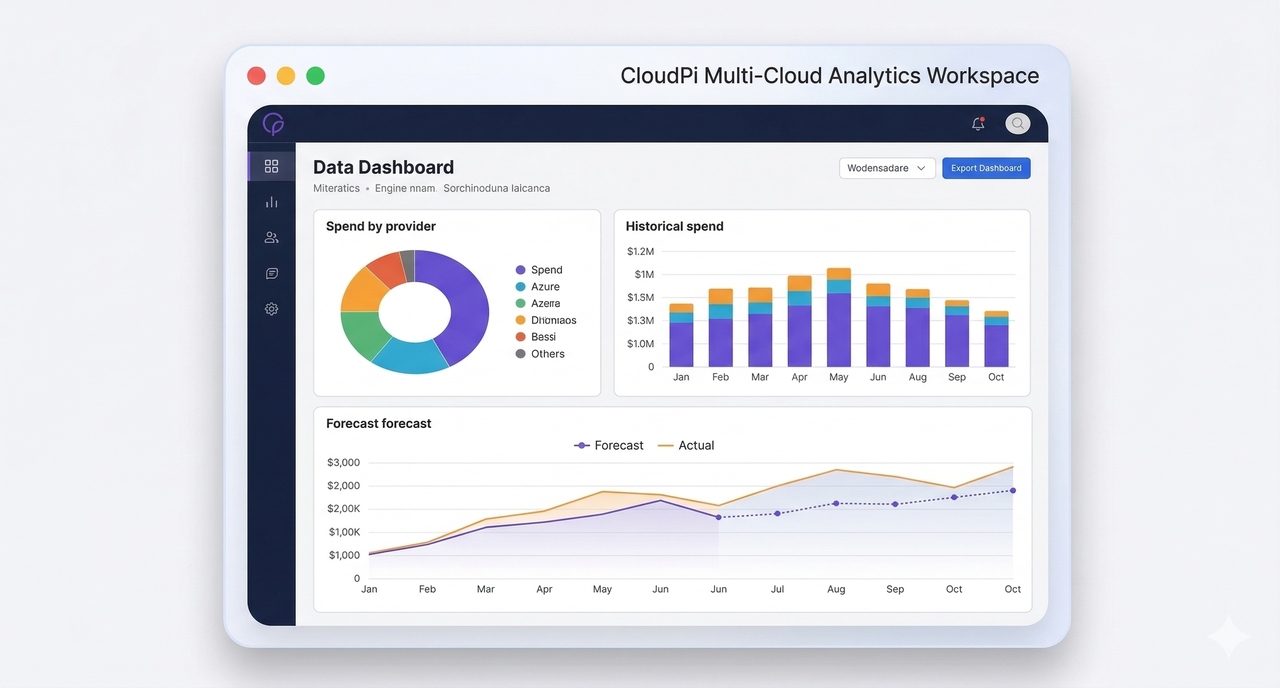The width and height of the screenshot is (1280, 688).
Task: Click the Actual legend item in line chart
Action: (686, 445)
